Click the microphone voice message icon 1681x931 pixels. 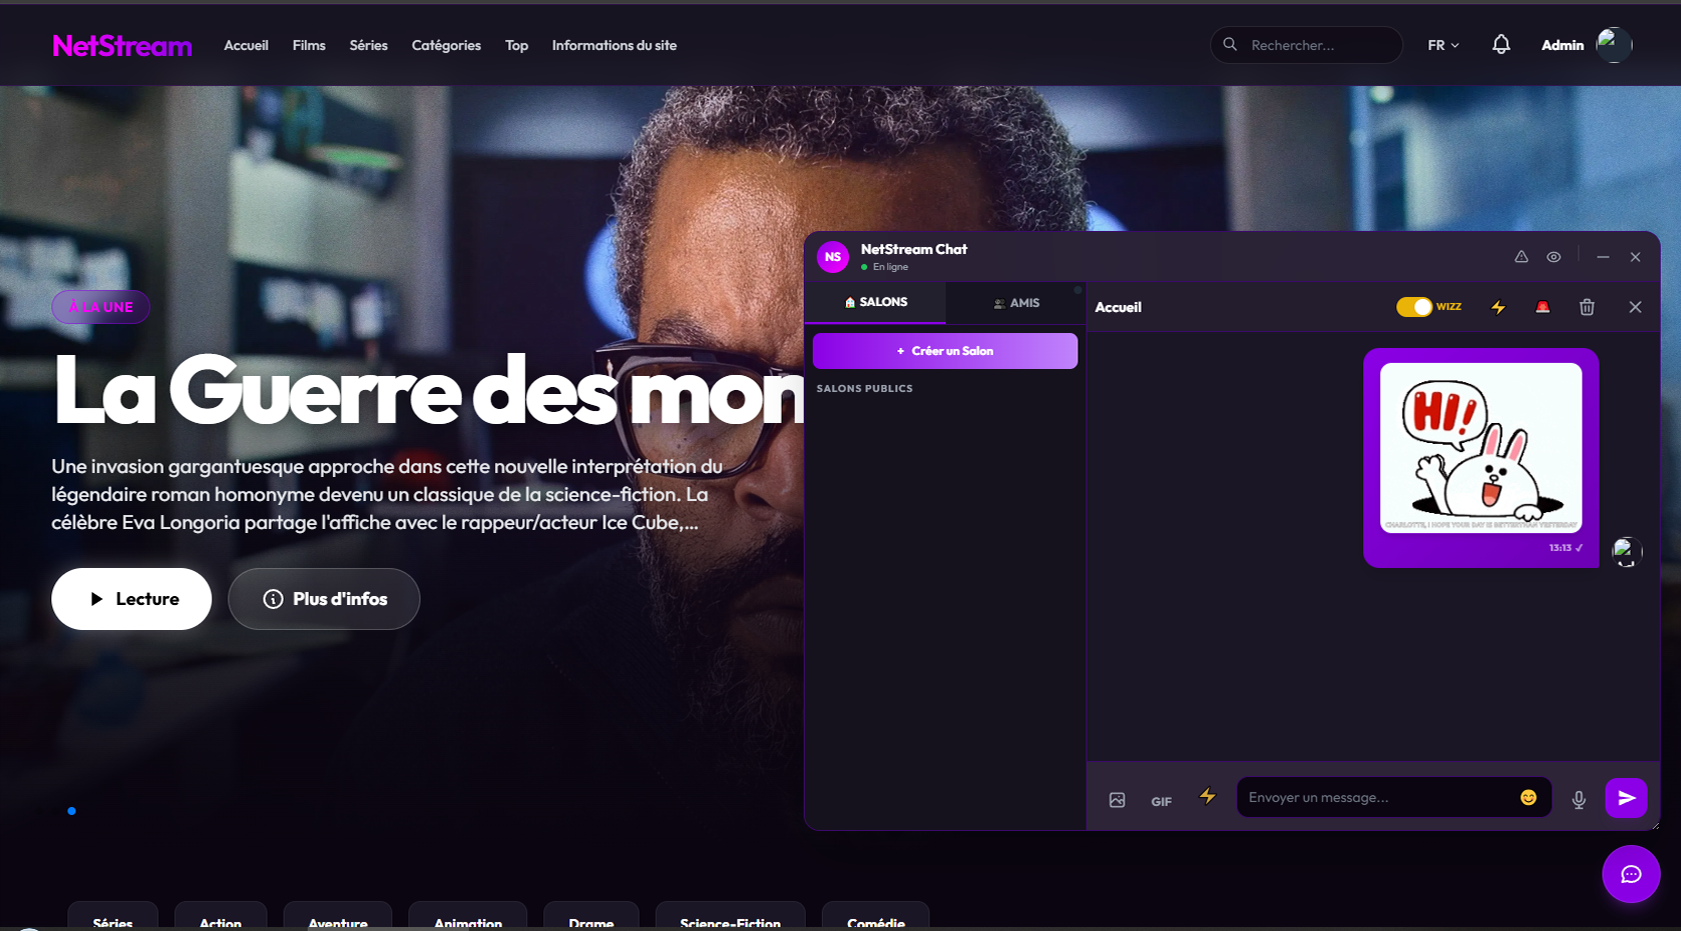[1578, 799]
